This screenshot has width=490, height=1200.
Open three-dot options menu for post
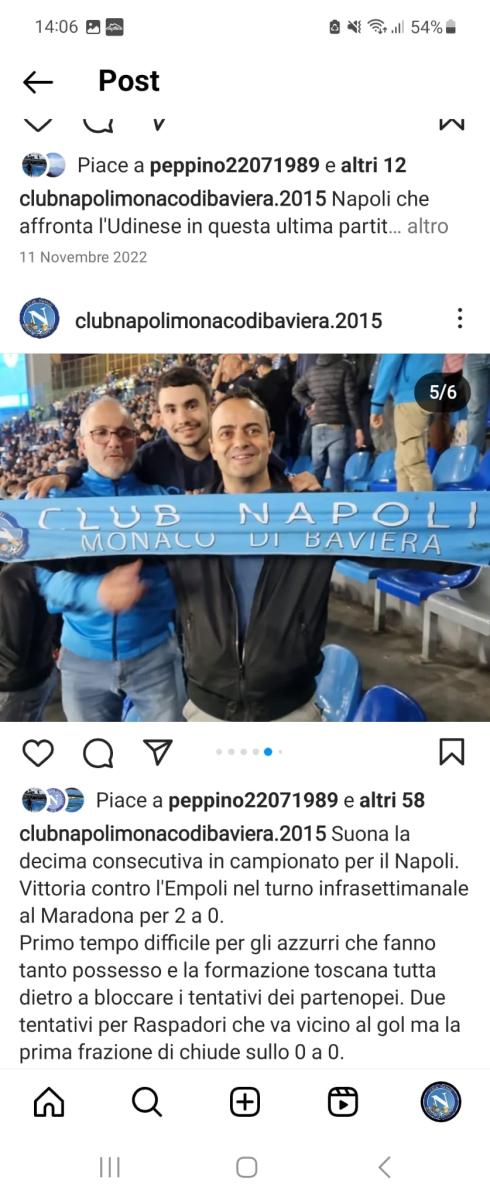coord(460,319)
